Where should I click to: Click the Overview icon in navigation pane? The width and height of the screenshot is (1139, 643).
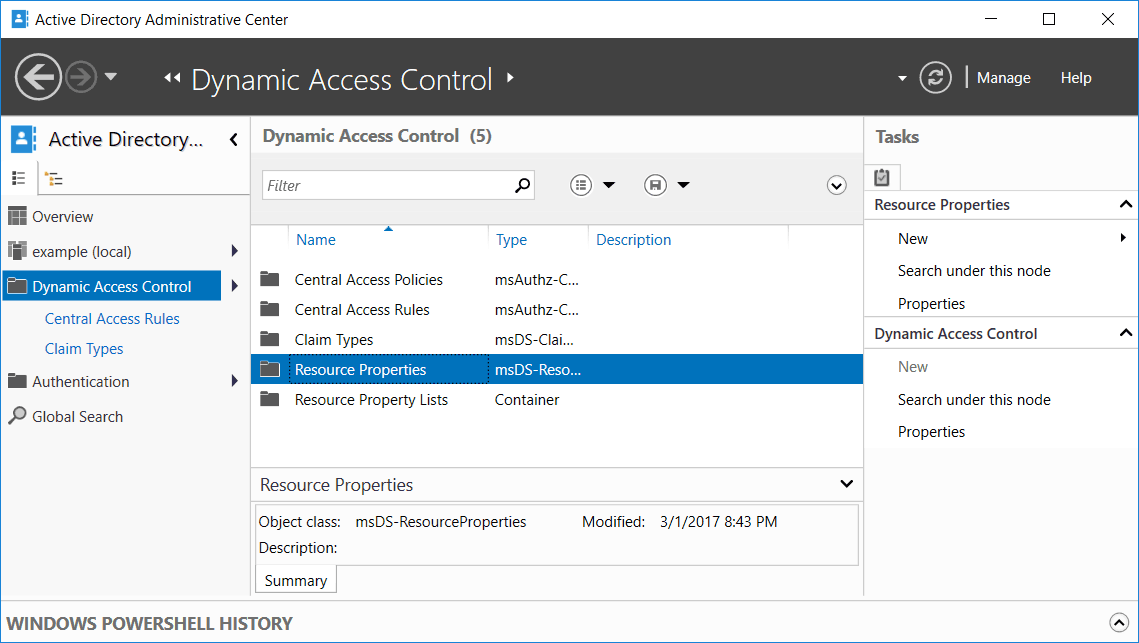(x=17, y=216)
